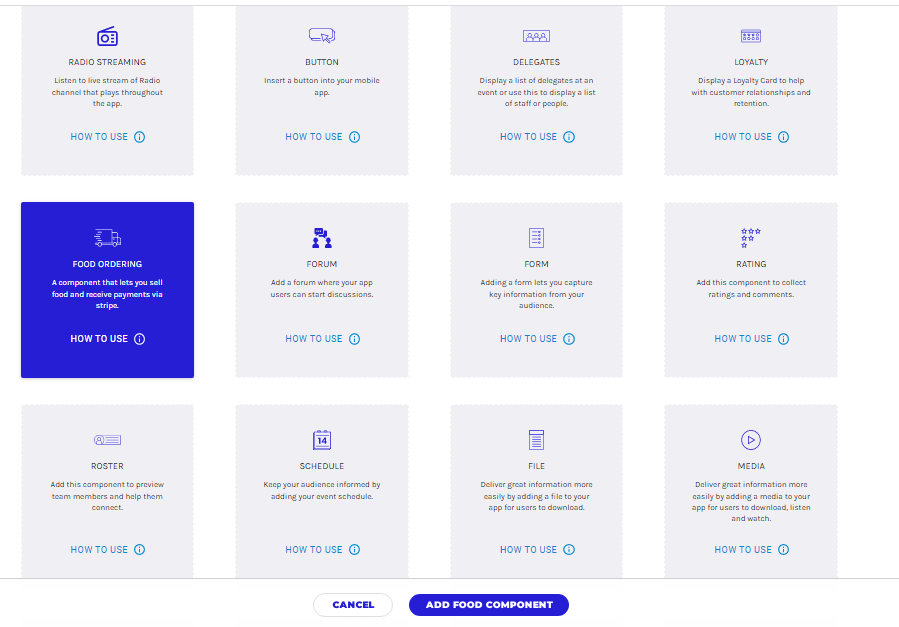Screen dimensions: 899x627
Task: Click How To Use under Forum
Action: point(314,339)
